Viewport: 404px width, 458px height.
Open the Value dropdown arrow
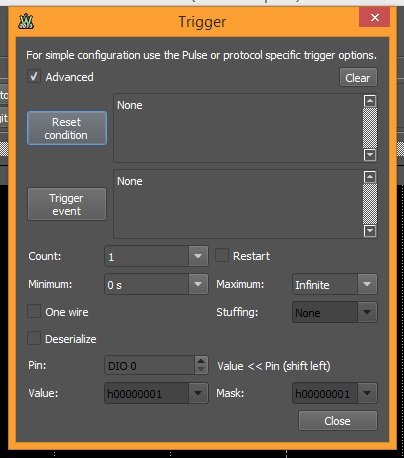point(198,393)
